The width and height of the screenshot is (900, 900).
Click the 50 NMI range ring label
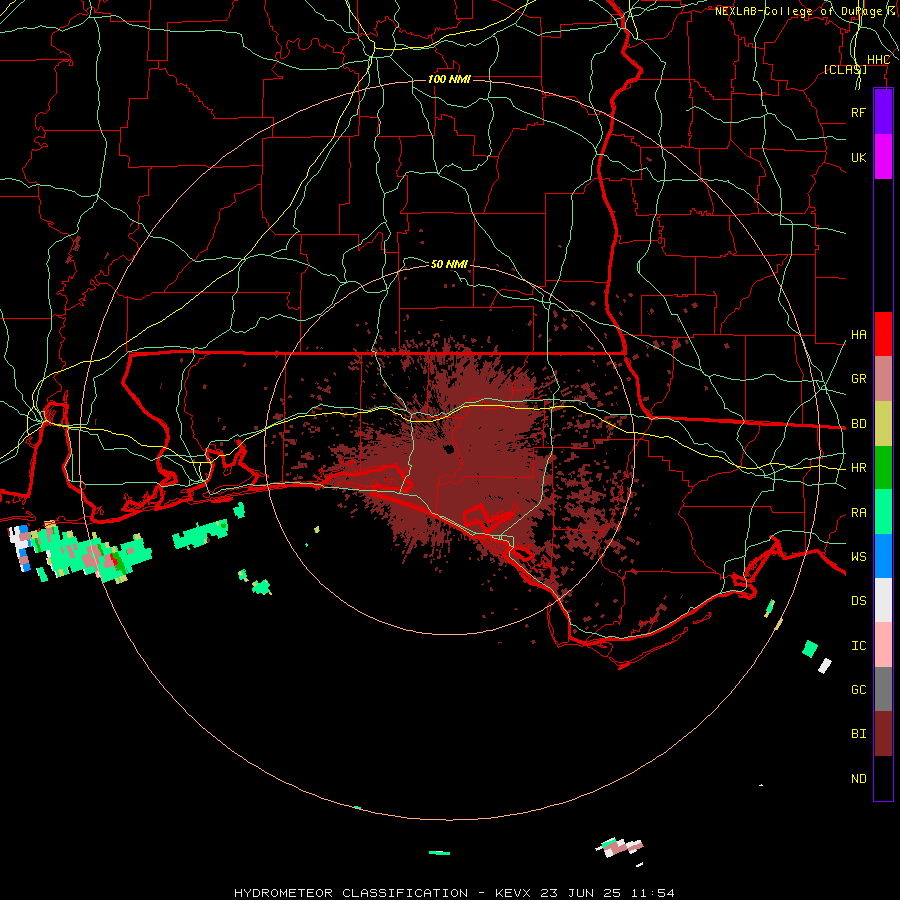449,264
